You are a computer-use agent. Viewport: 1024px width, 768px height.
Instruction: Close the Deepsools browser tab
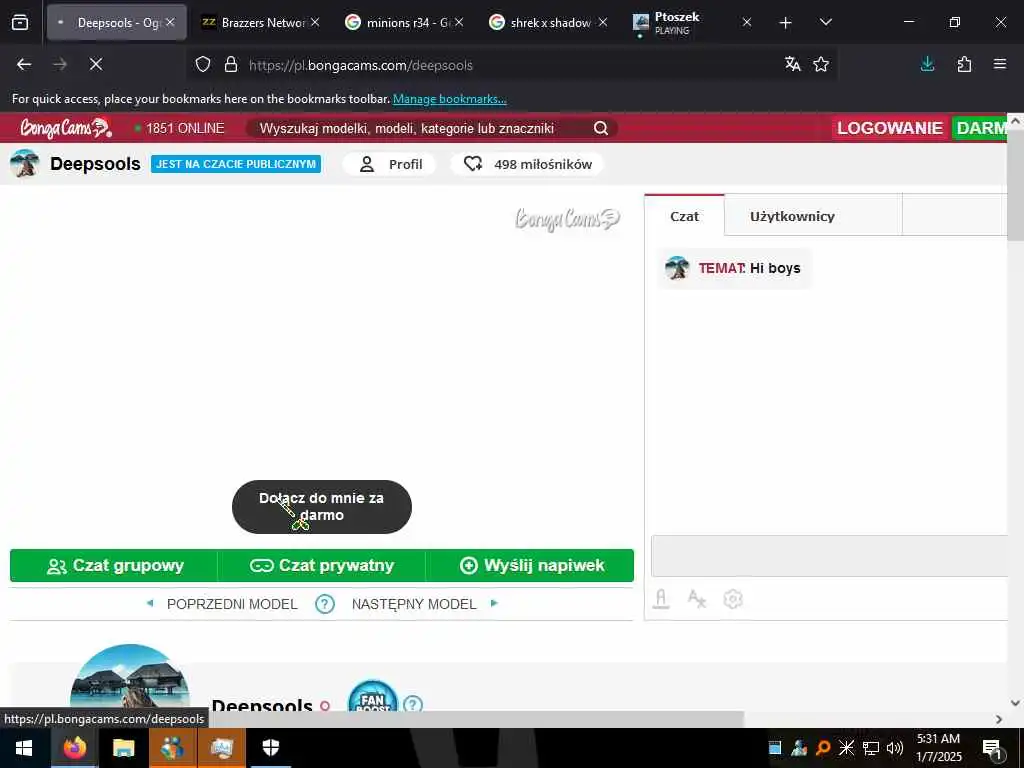170,22
